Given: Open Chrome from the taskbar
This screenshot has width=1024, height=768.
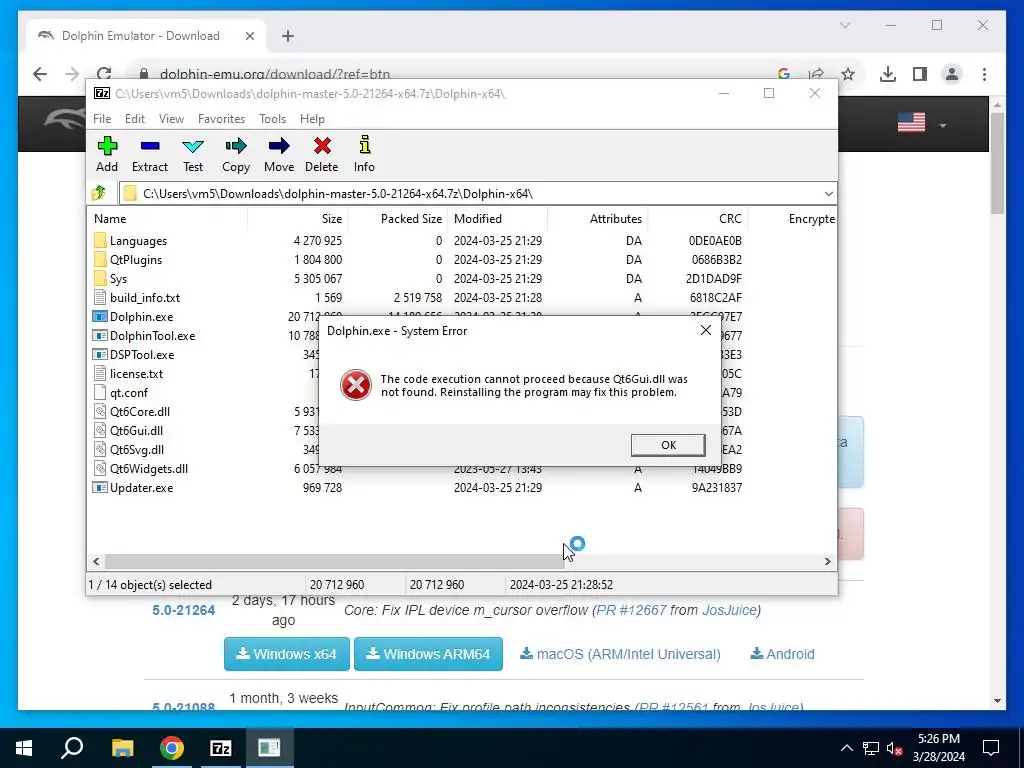Looking at the screenshot, I should tap(172, 748).
